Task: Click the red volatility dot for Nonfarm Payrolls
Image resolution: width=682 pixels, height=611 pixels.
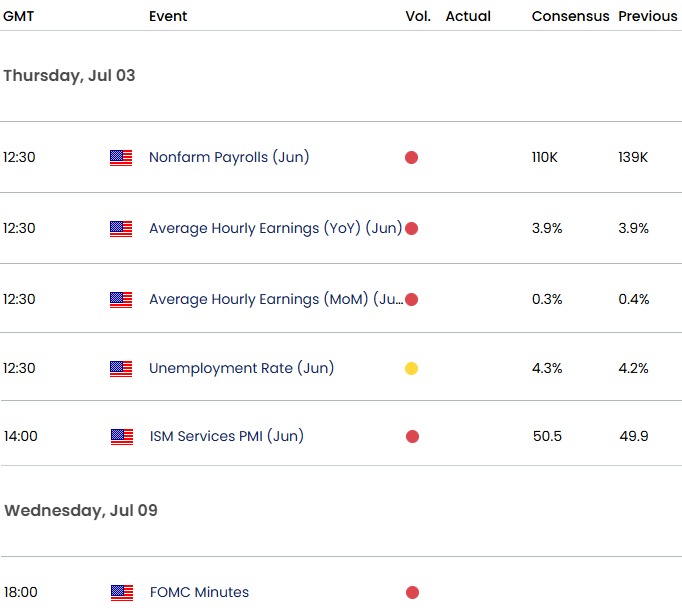Action: click(x=411, y=158)
